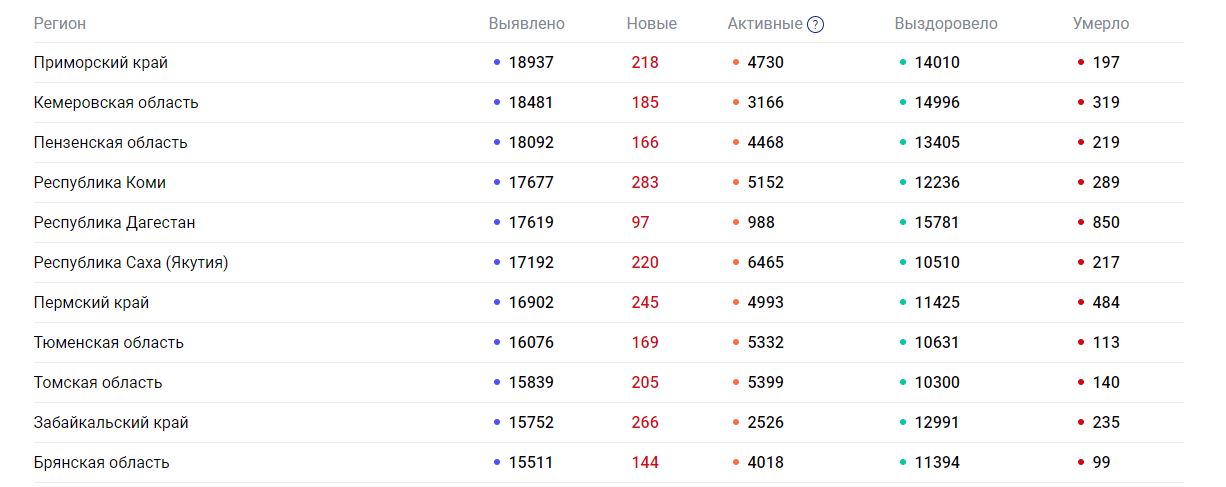Sort table by Регион column header
Image resolution: width=1226 pixels, height=487 pixels.
60,24
